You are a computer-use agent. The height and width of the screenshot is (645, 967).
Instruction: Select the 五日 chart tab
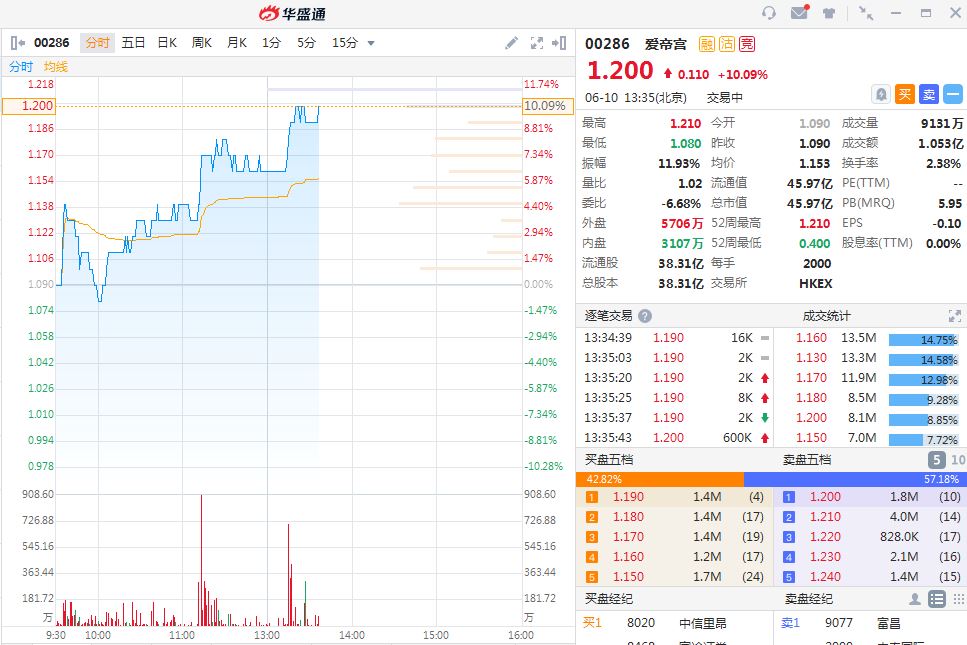(x=133, y=43)
